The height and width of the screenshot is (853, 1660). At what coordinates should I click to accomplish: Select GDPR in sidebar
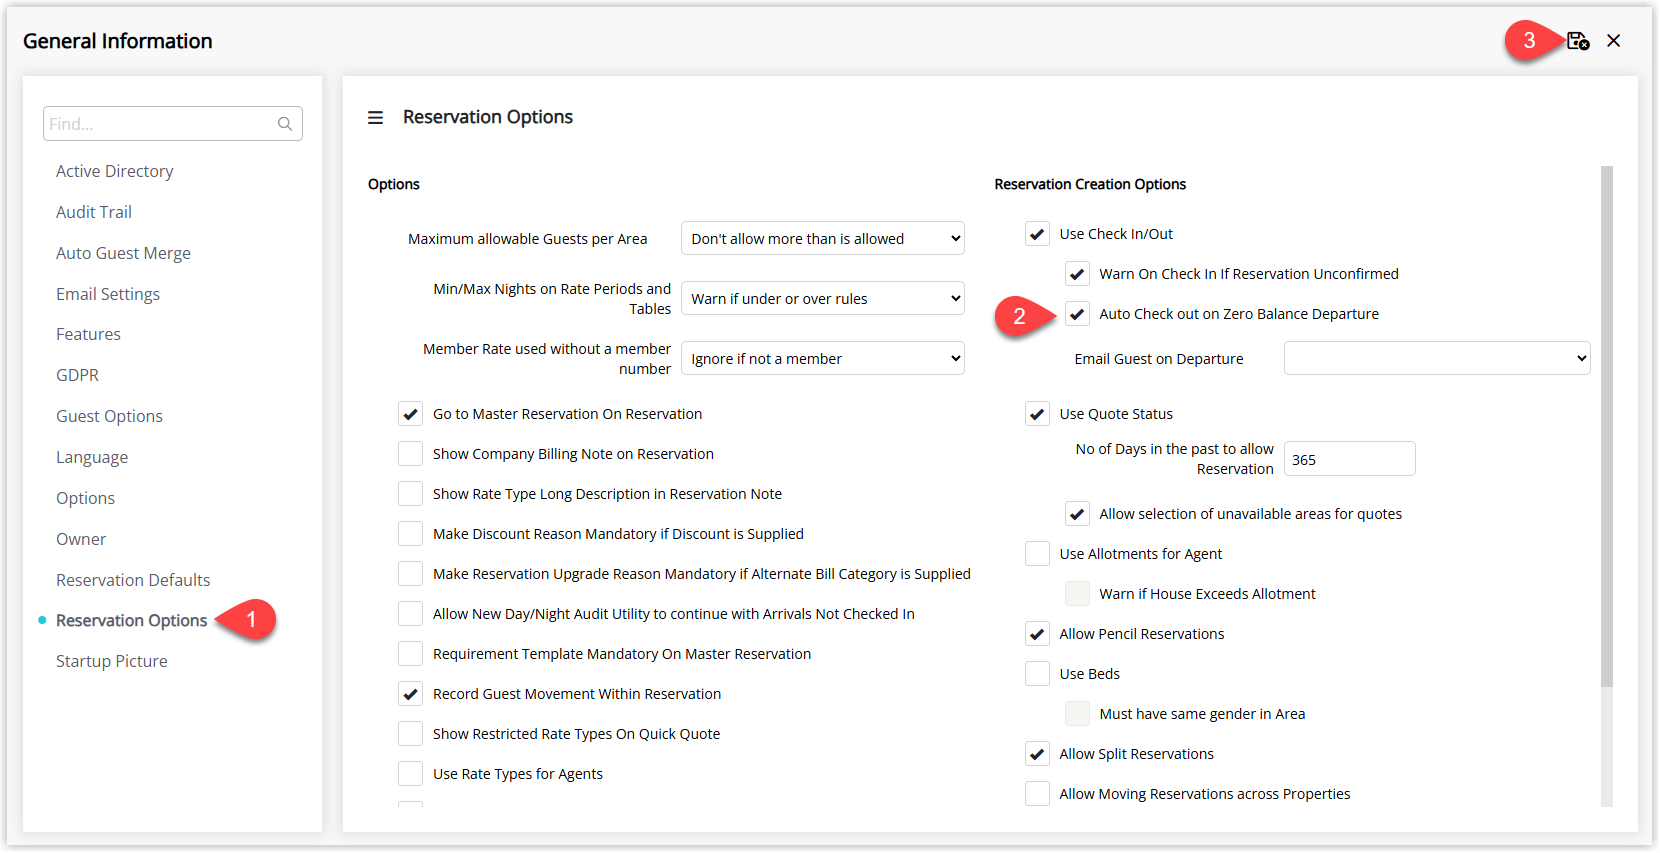pos(77,375)
